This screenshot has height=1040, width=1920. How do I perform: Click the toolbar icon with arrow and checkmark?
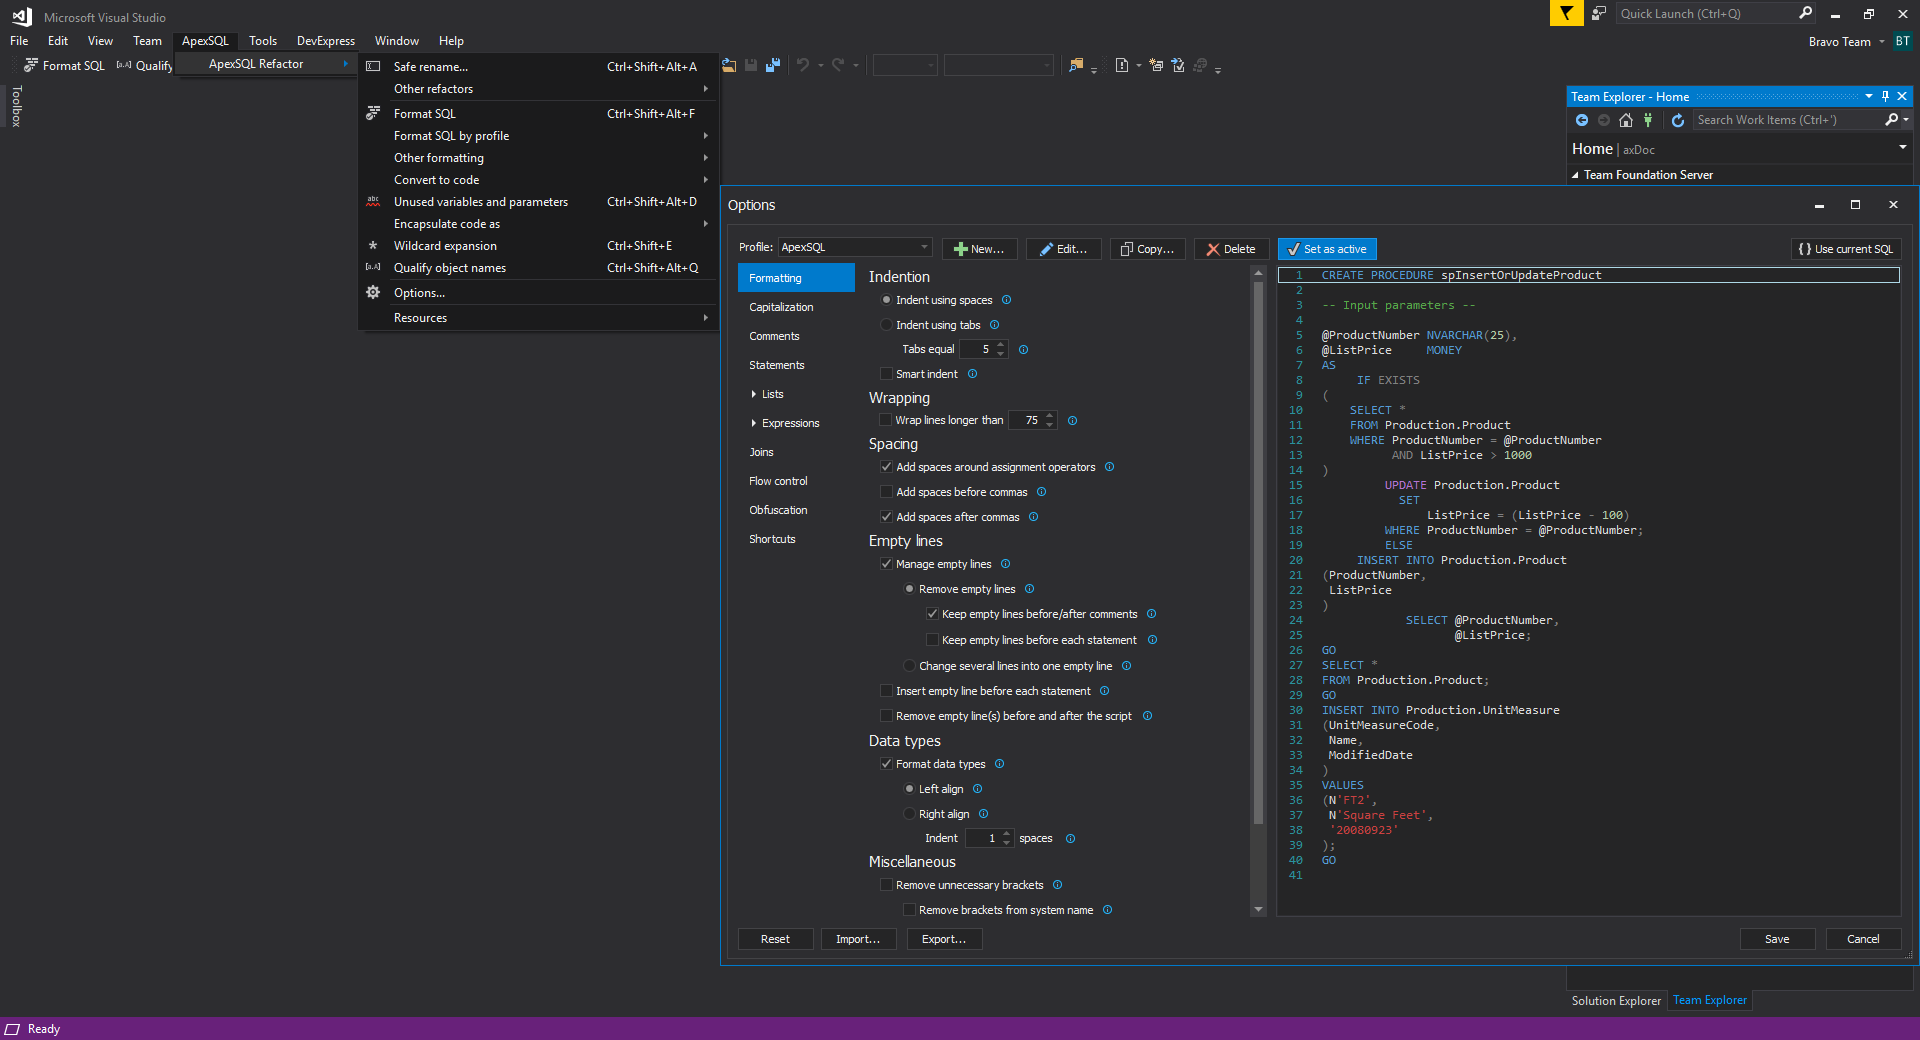point(1178,65)
